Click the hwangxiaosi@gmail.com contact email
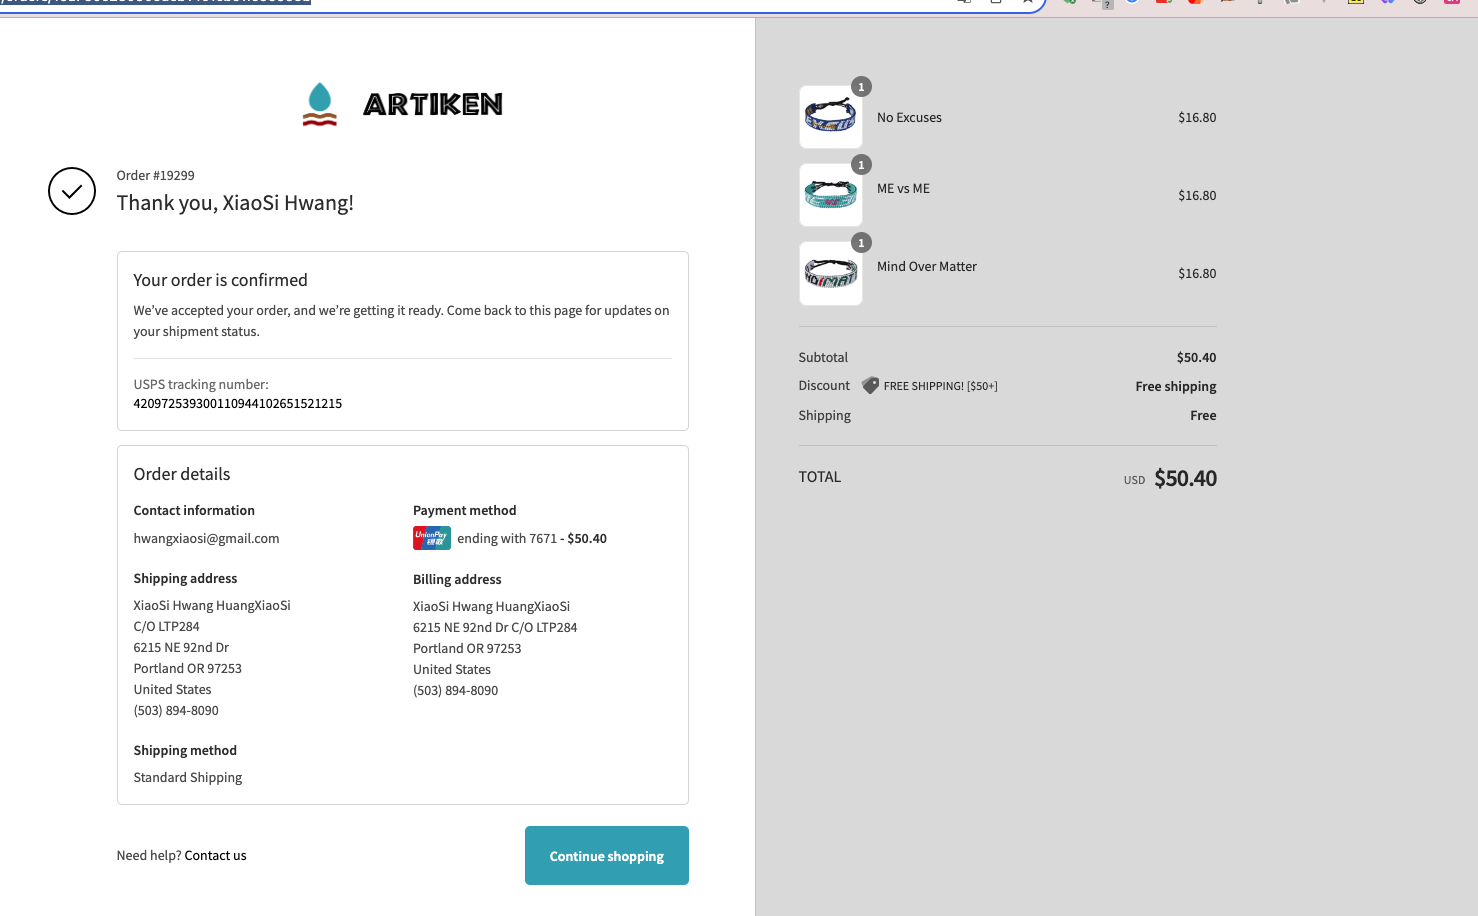Image resolution: width=1478 pixels, height=916 pixels. (x=206, y=538)
